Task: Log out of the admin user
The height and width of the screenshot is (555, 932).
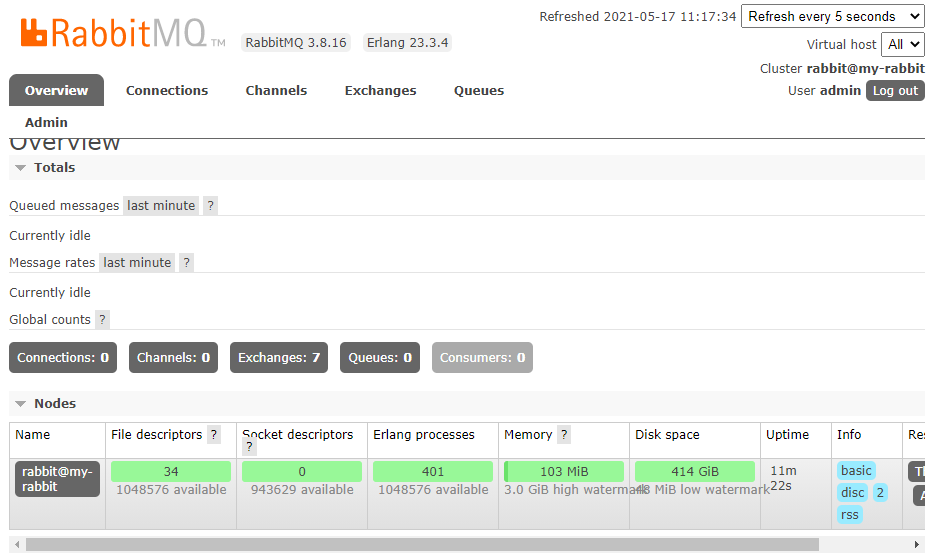Action: pyautogui.click(x=895, y=90)
